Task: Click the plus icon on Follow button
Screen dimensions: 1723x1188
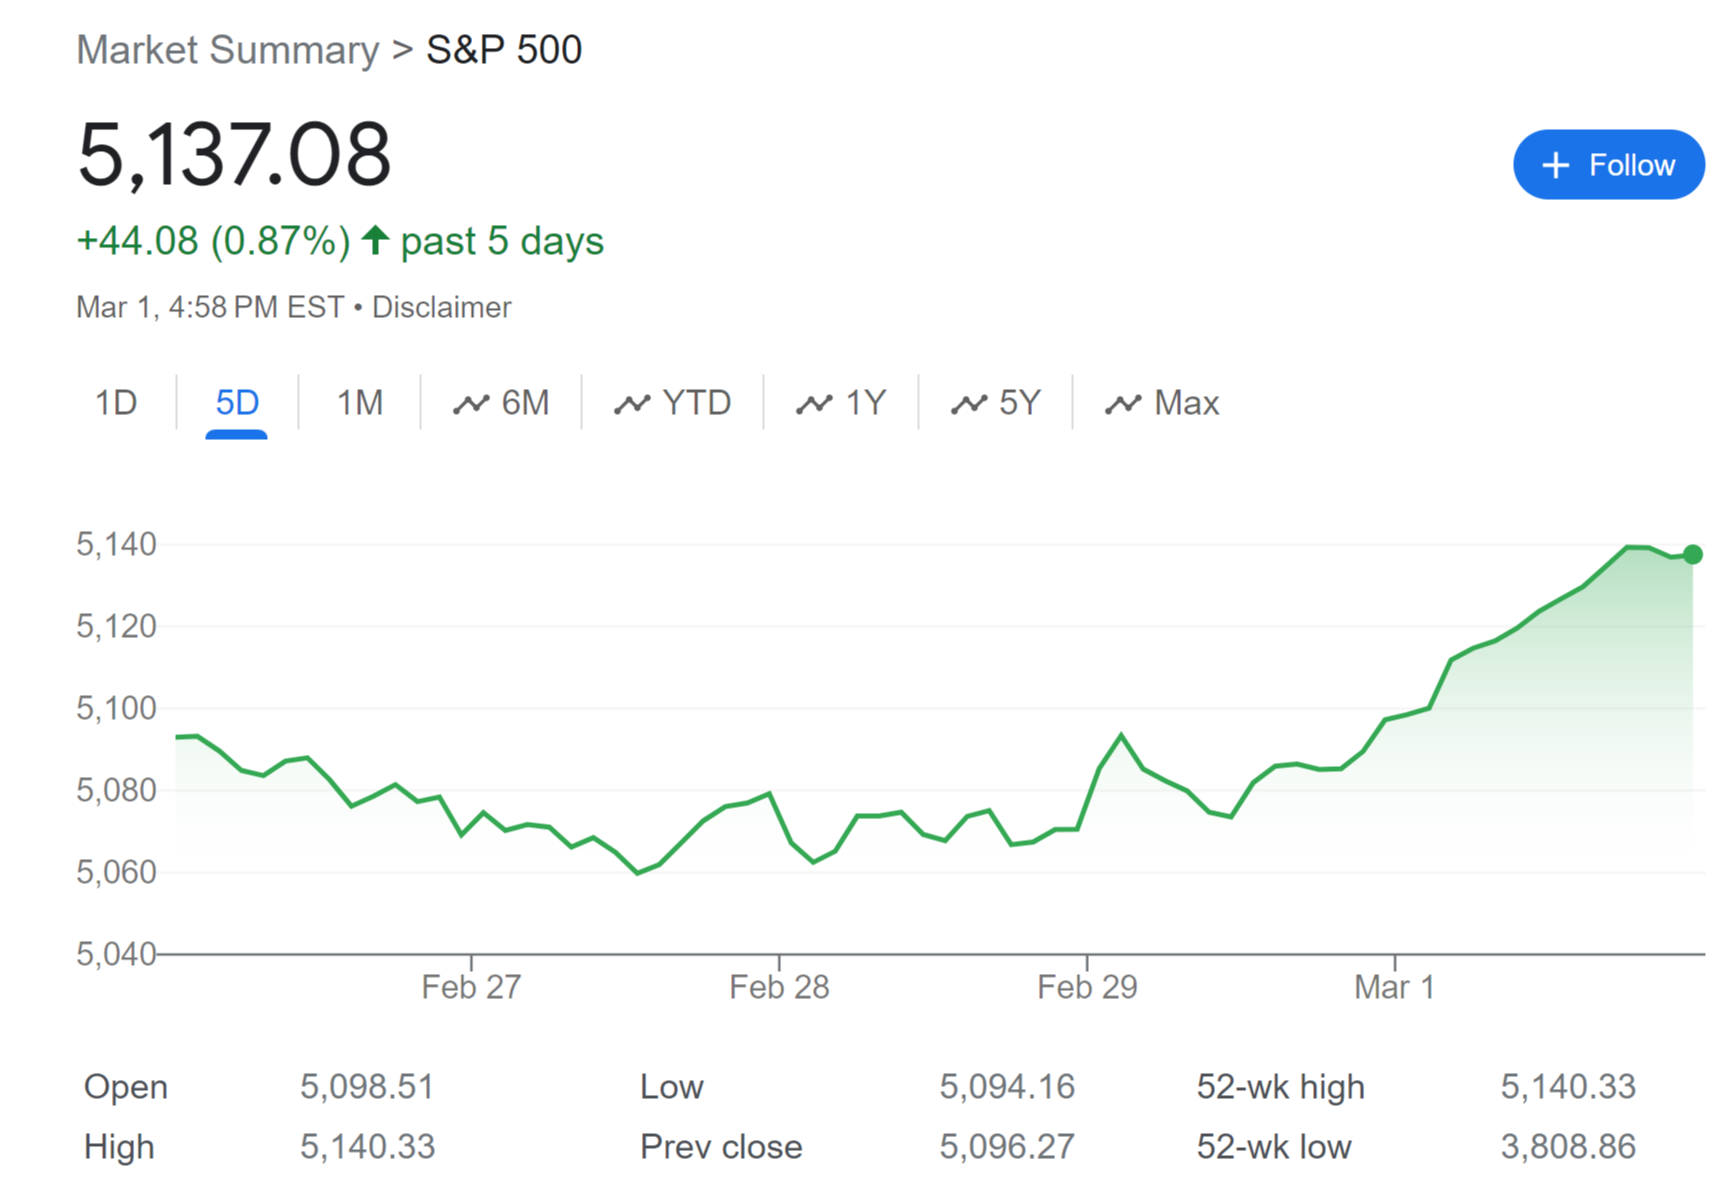Action: click(1556, 165)
